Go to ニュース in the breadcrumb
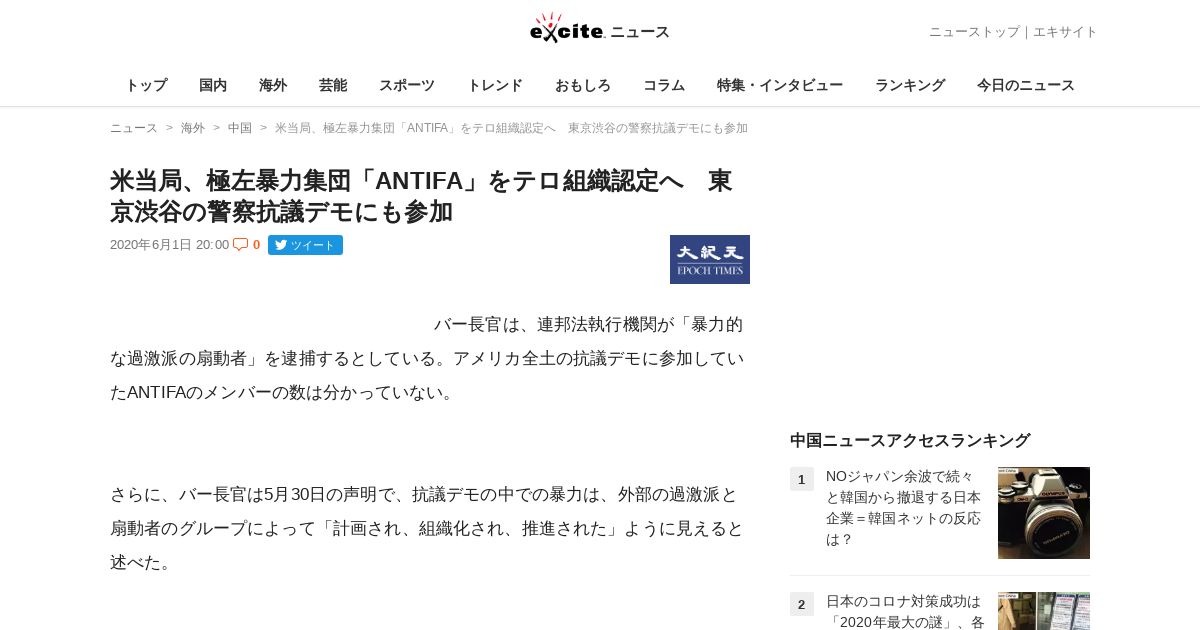Viewport: 1200px width, 630px height. 134,128
